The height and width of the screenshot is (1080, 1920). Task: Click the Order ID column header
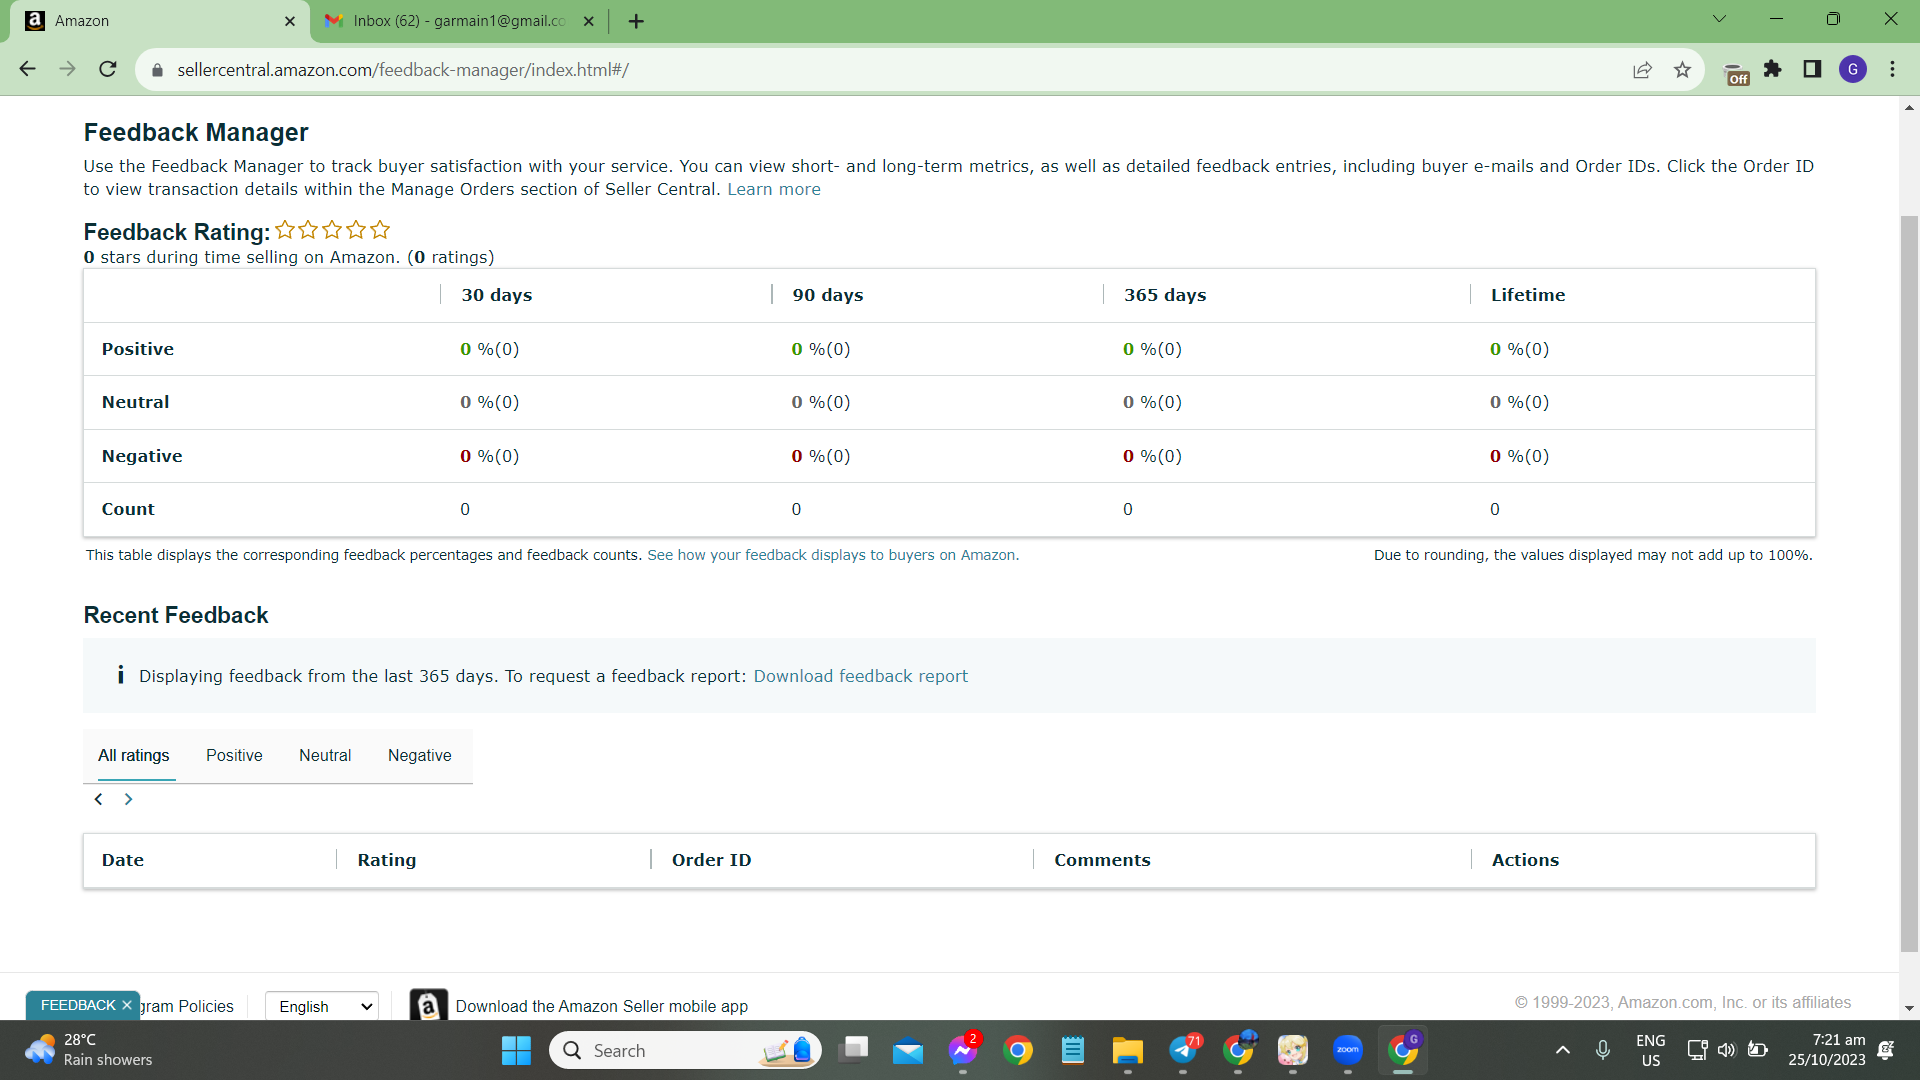click(x=712, y=860)
